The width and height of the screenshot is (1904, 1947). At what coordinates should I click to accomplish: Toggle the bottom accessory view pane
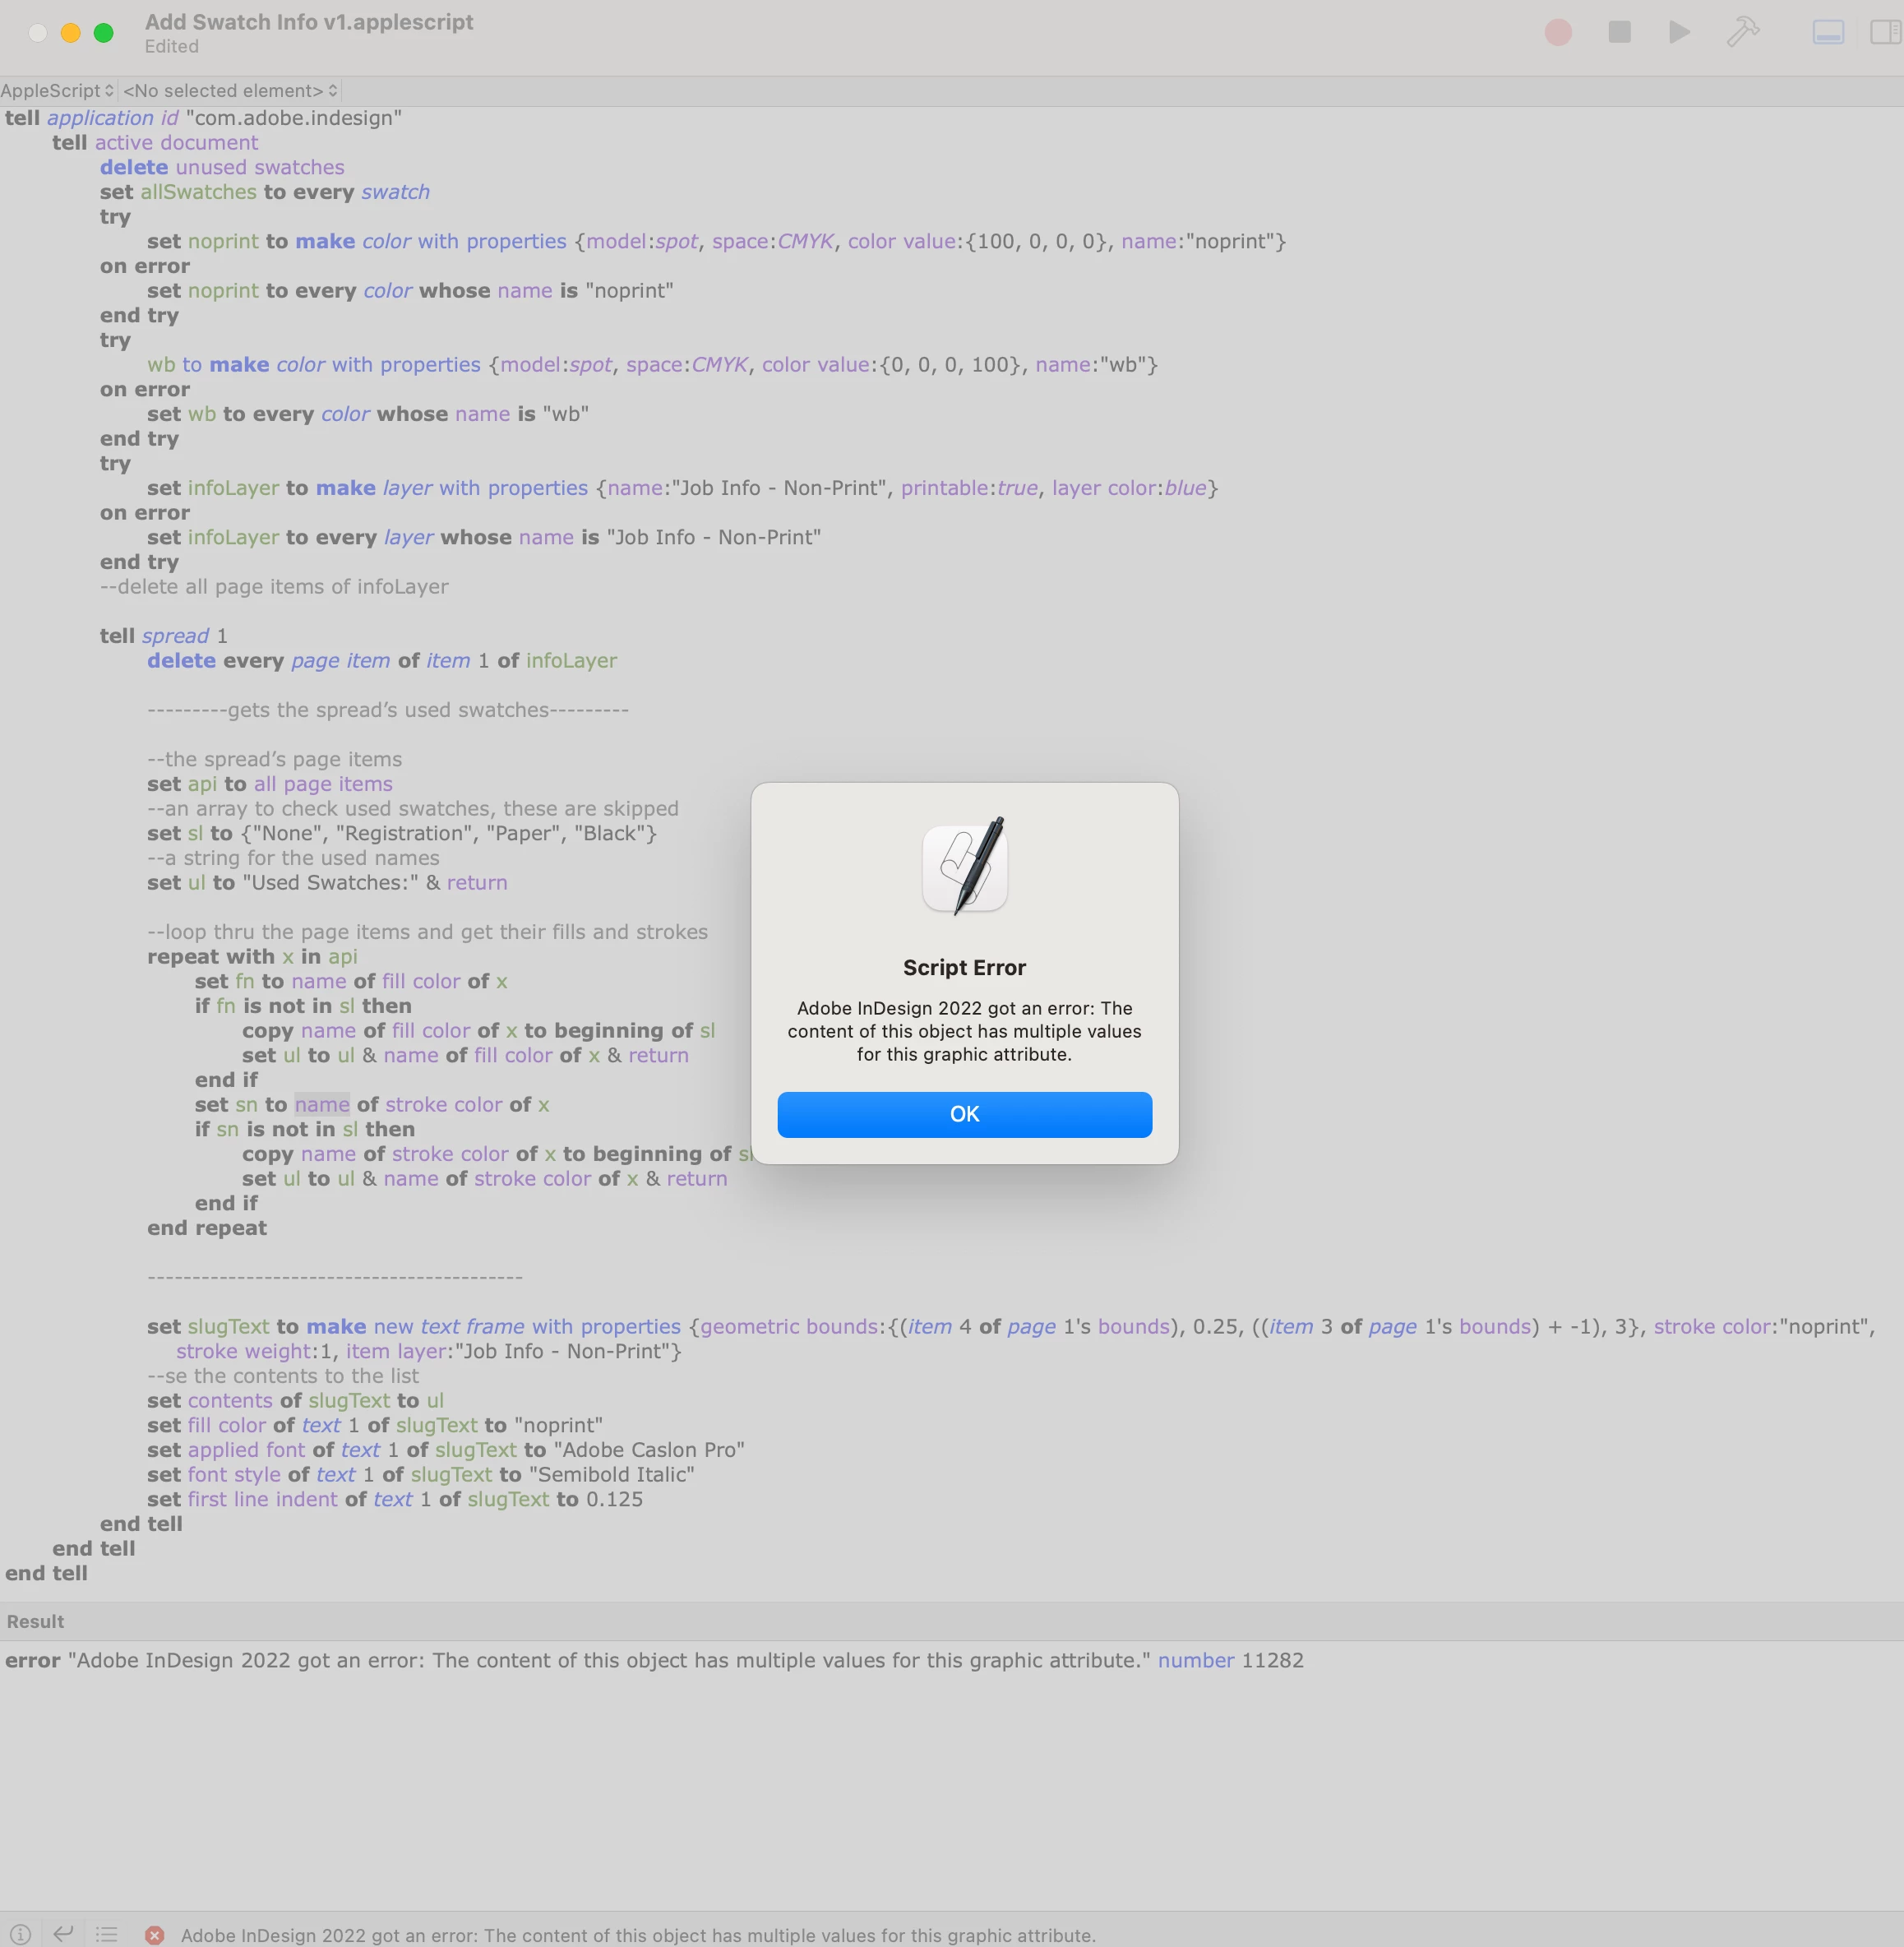click(1828, 32)
